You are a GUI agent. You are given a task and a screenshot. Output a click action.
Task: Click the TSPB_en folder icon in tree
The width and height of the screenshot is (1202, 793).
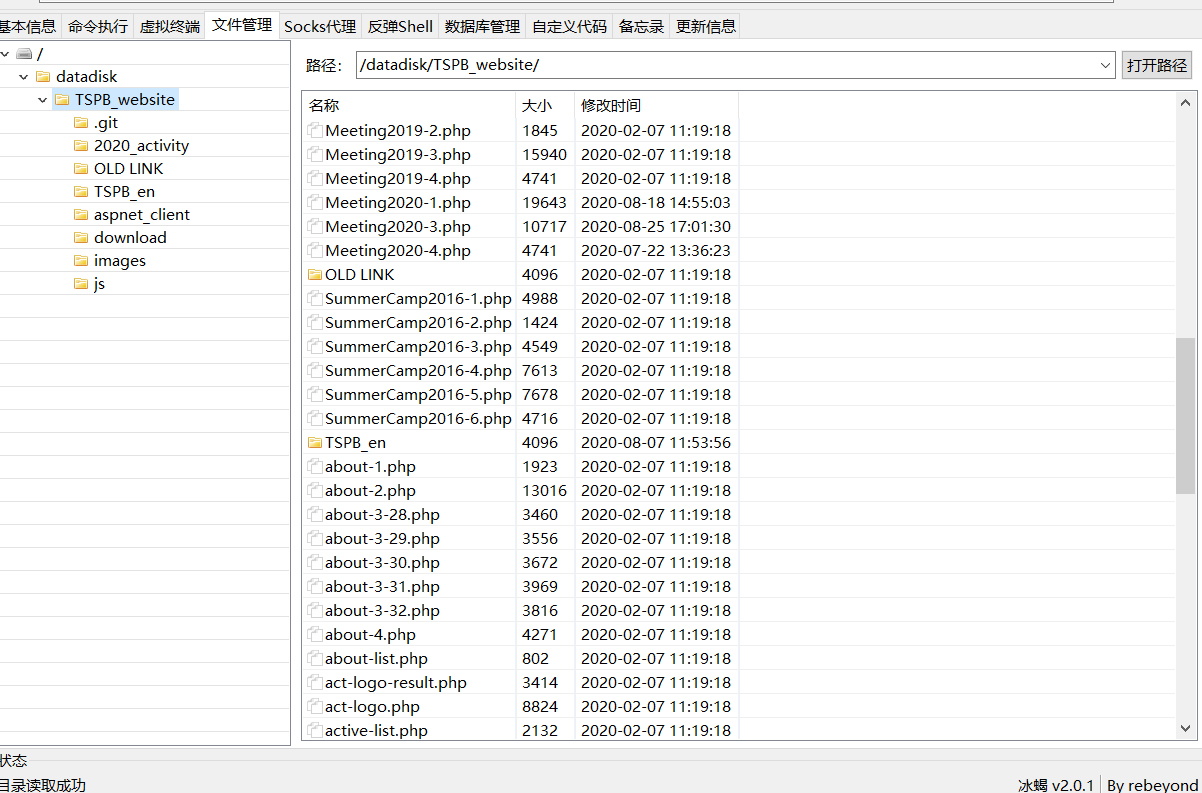[81, 192]
